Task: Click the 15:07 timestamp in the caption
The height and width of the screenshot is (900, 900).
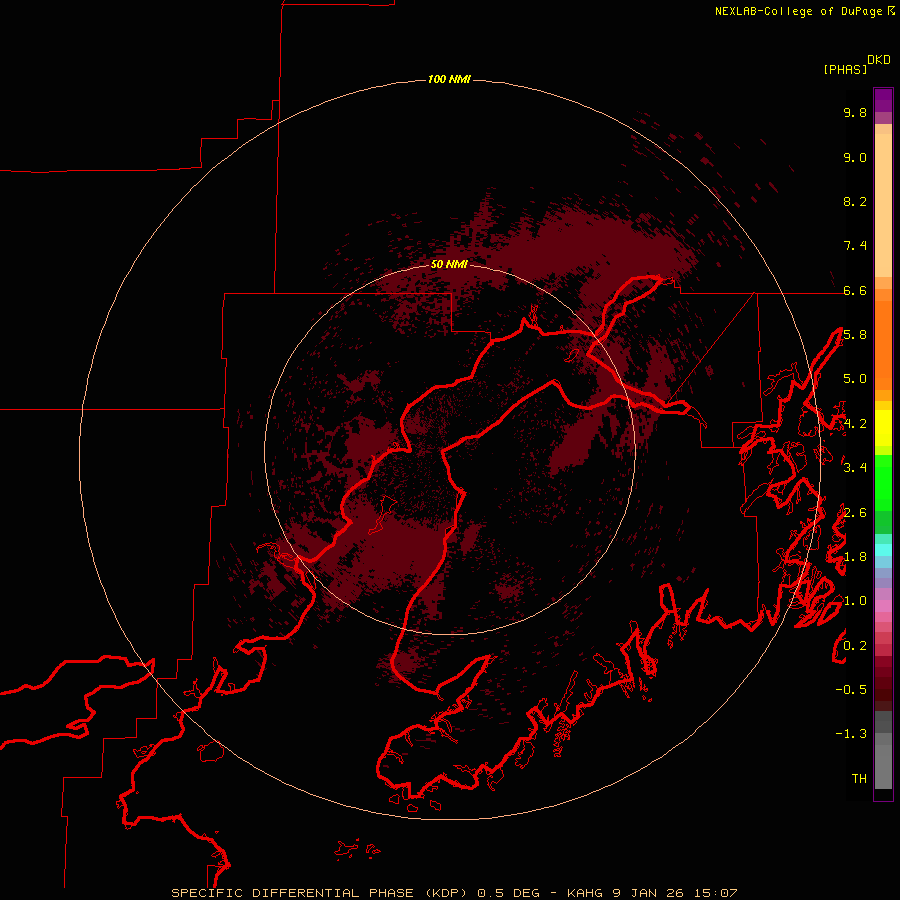Action: (715, 893)
